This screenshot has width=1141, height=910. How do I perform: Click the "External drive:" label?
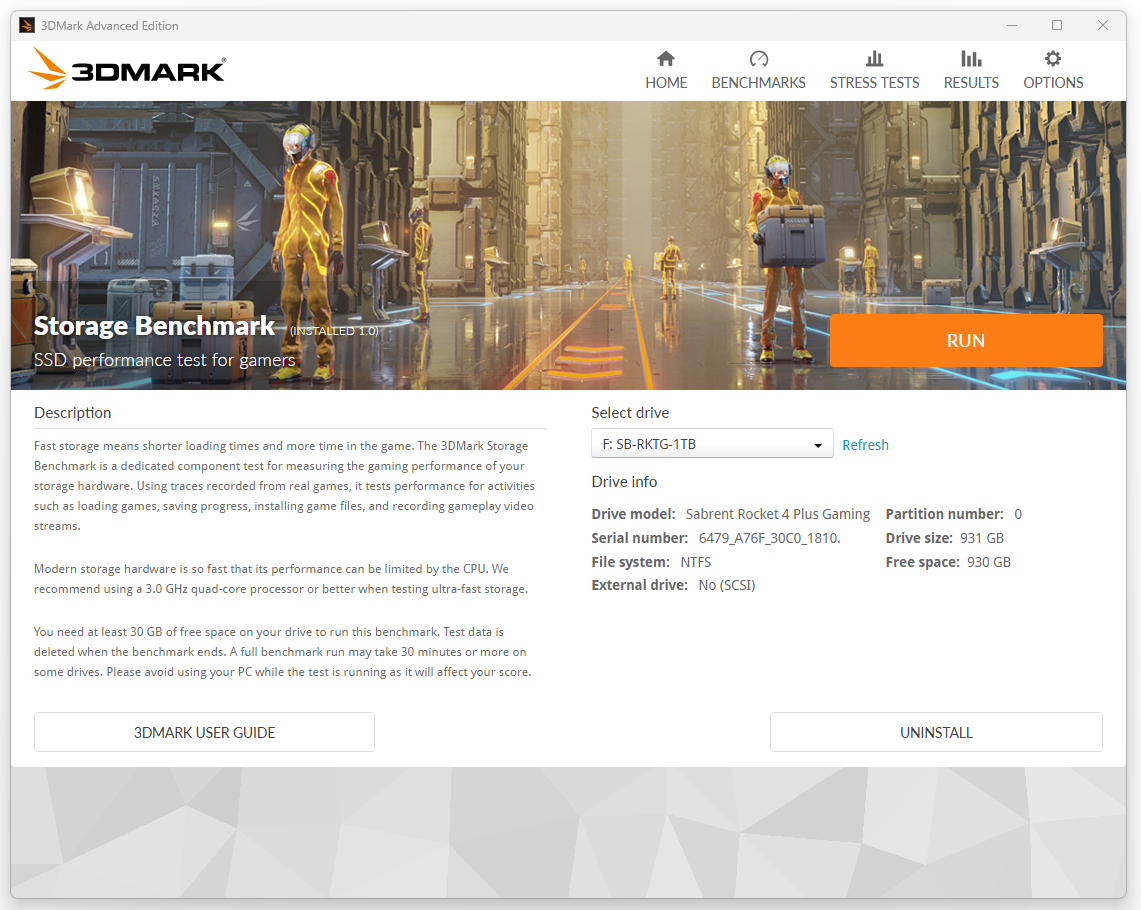tap(640, 586)
